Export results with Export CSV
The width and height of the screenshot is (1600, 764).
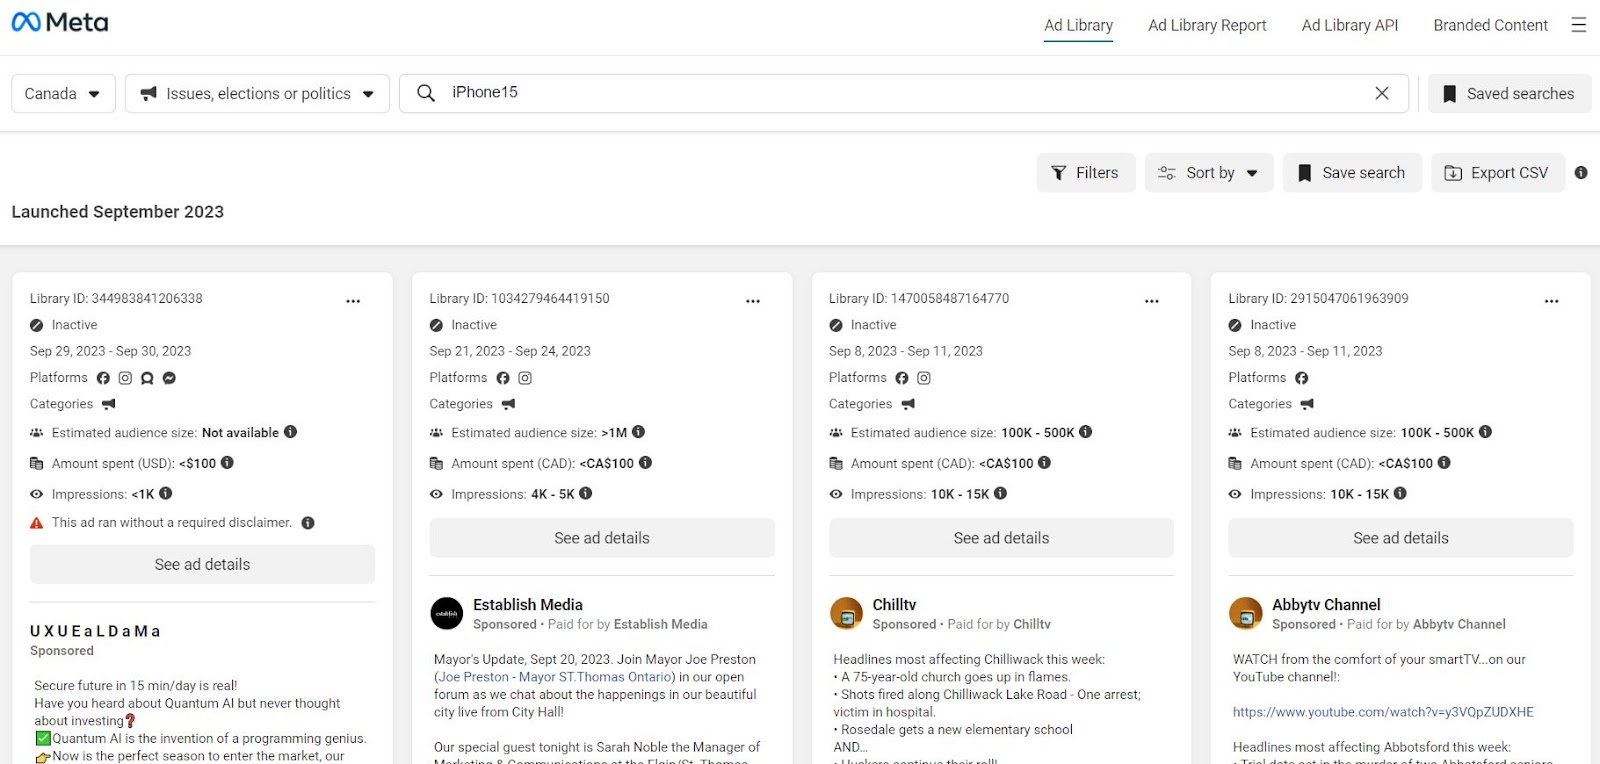[1498, 173]
